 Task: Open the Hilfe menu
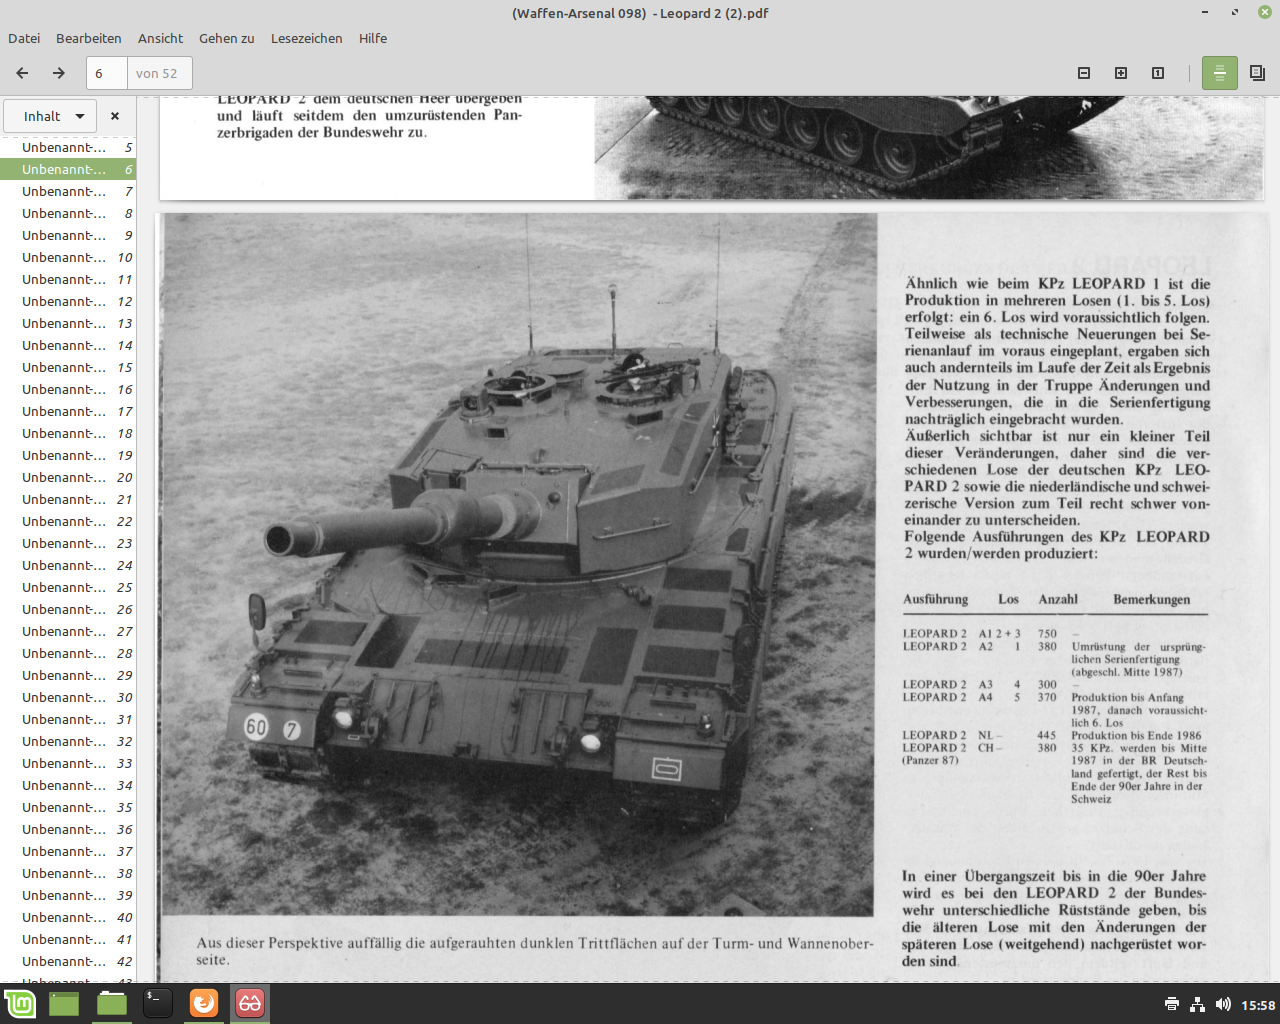(x=373, y=38)
